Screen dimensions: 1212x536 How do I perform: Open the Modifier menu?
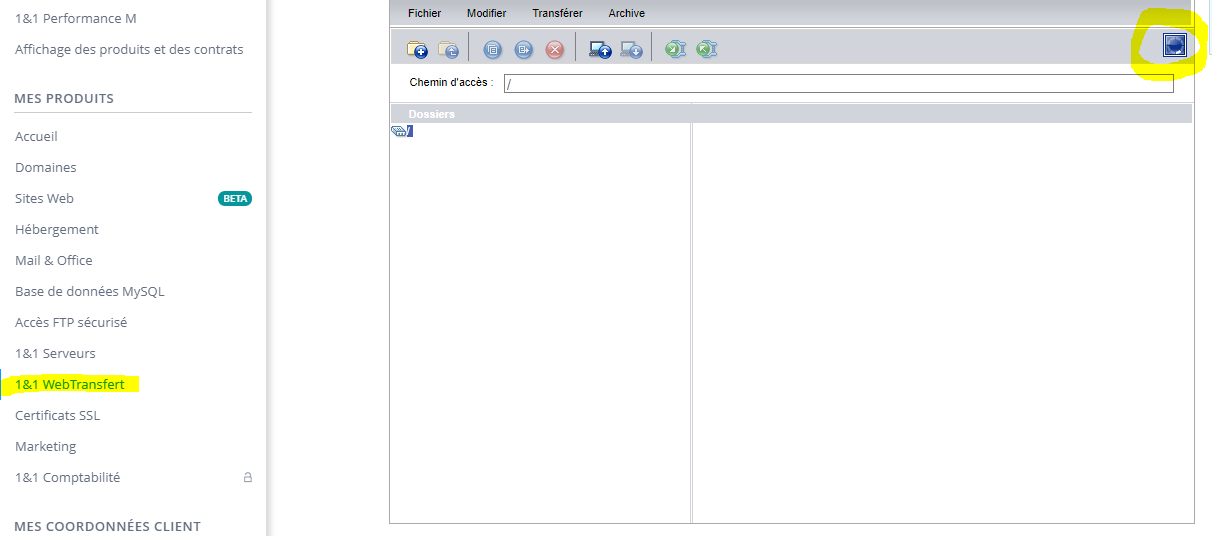pos(486,13)
